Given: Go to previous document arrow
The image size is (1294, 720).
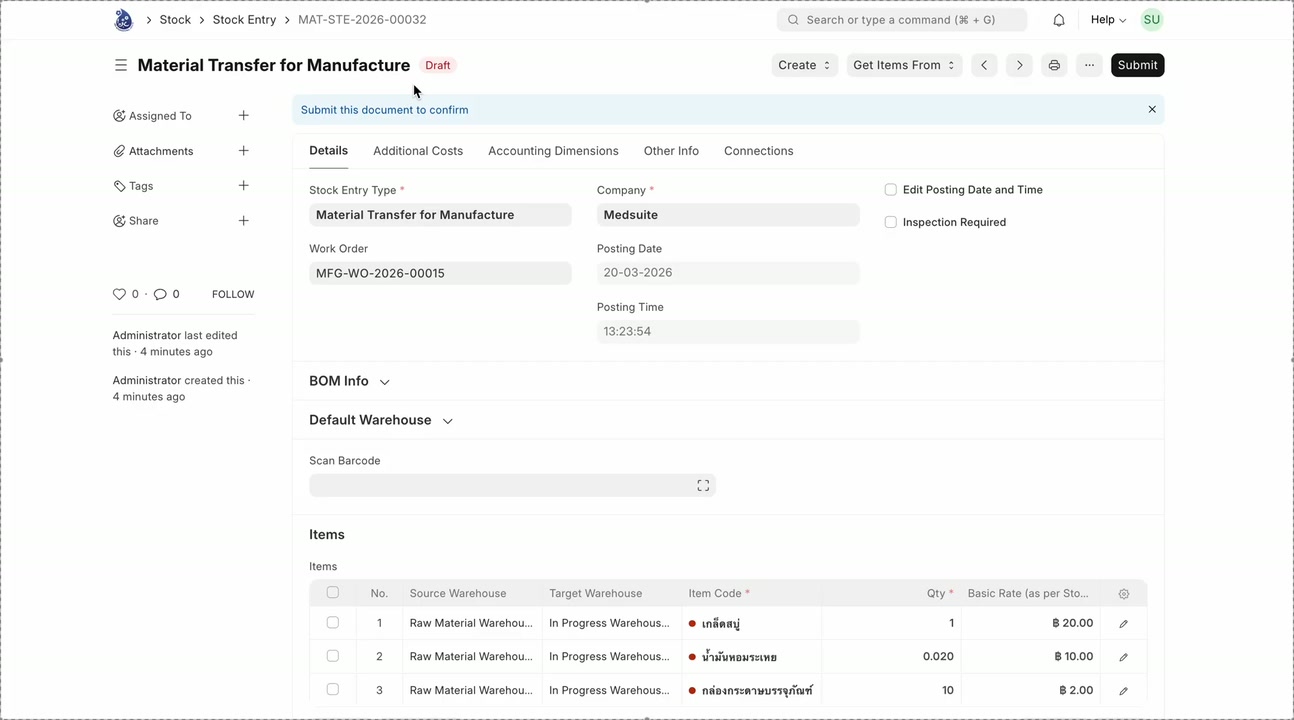Looking at the screenshot, I should [984, 65].
